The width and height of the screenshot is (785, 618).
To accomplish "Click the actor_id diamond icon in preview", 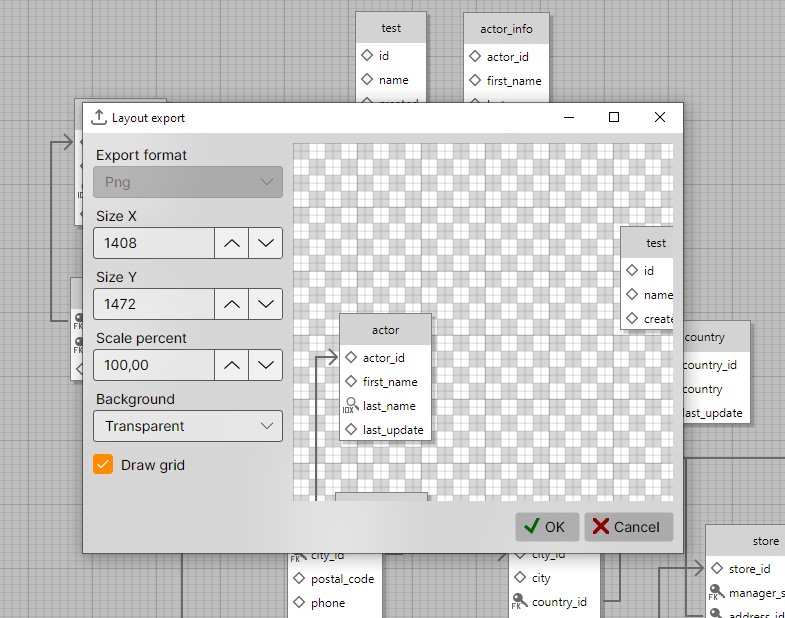I will coord(351,357).
